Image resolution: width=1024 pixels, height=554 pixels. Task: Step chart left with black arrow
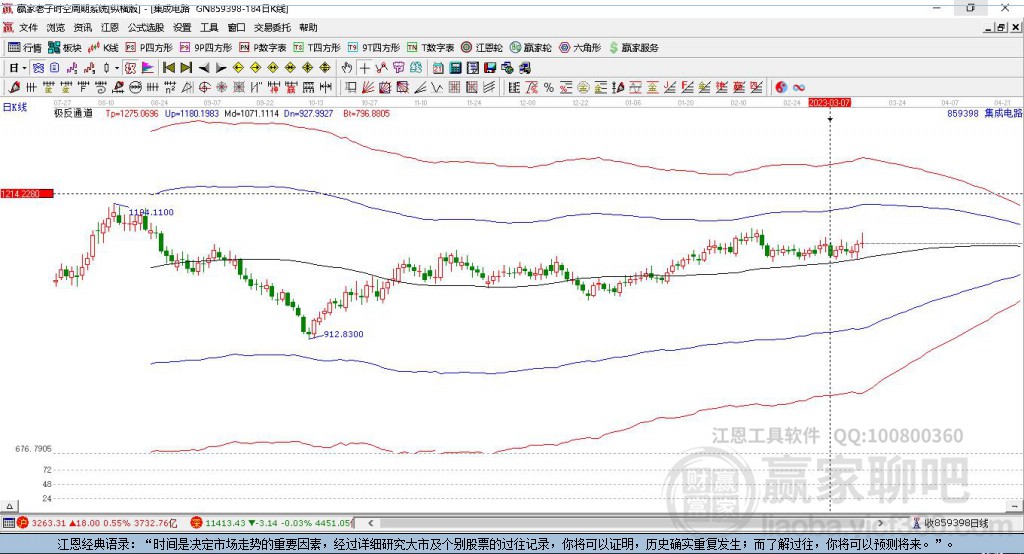pos(204,68)
